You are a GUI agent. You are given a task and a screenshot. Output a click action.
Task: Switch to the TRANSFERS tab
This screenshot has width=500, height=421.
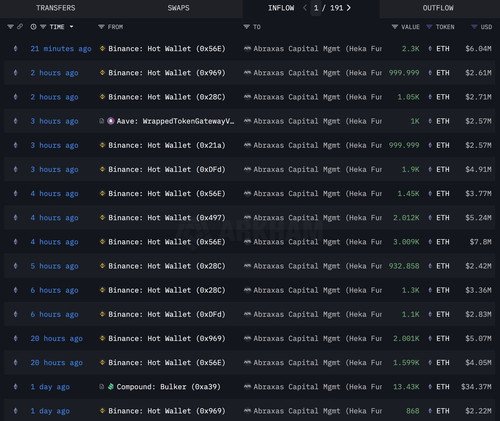click(x=56, y=8)
